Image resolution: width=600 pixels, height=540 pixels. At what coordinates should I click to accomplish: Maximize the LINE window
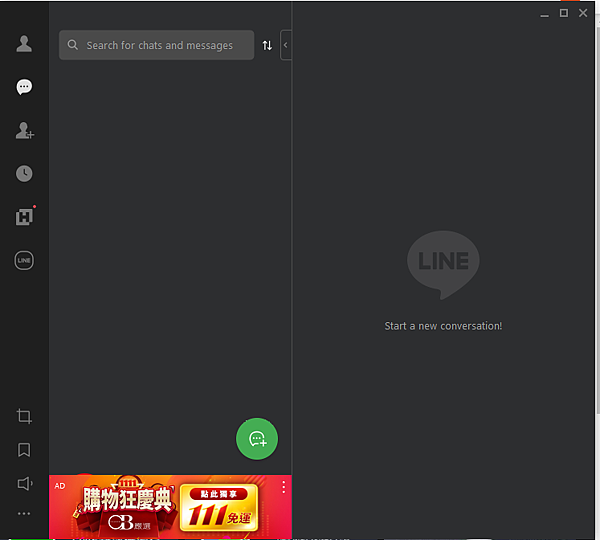564,13
